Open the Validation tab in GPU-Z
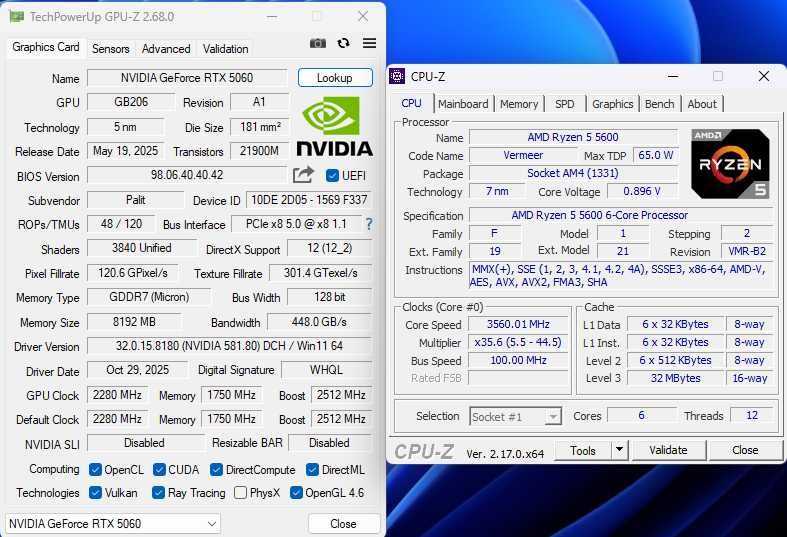The height and width of the screenshot is (537, 787). tap(225, 49)
